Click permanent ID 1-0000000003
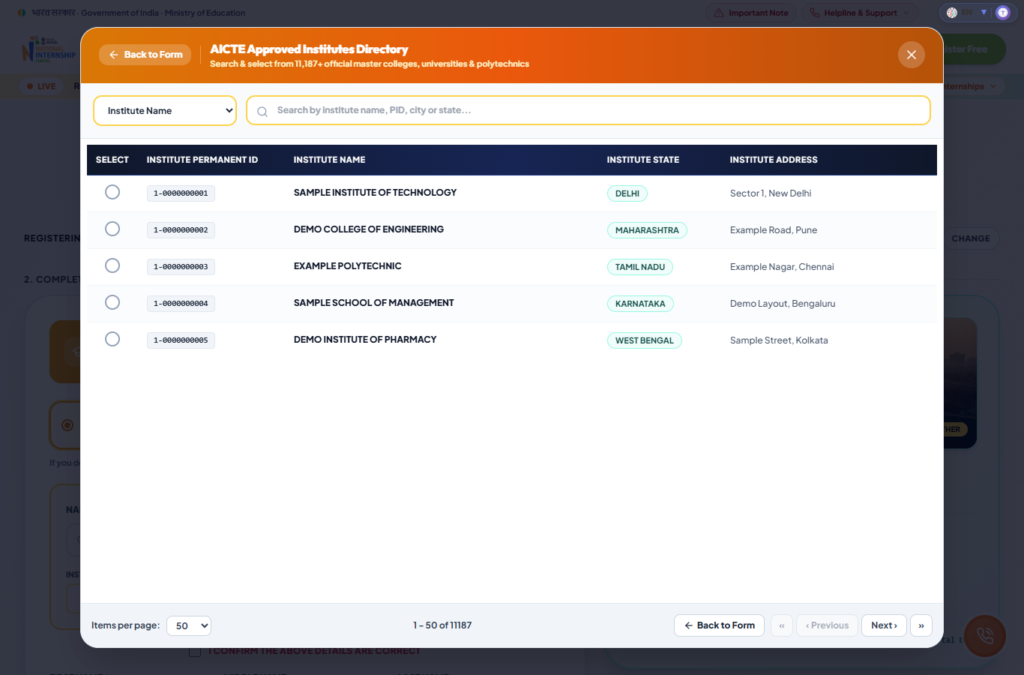The width and height of the screenshot is (1024, 675). pyautogui.click(x=181, y=266)
